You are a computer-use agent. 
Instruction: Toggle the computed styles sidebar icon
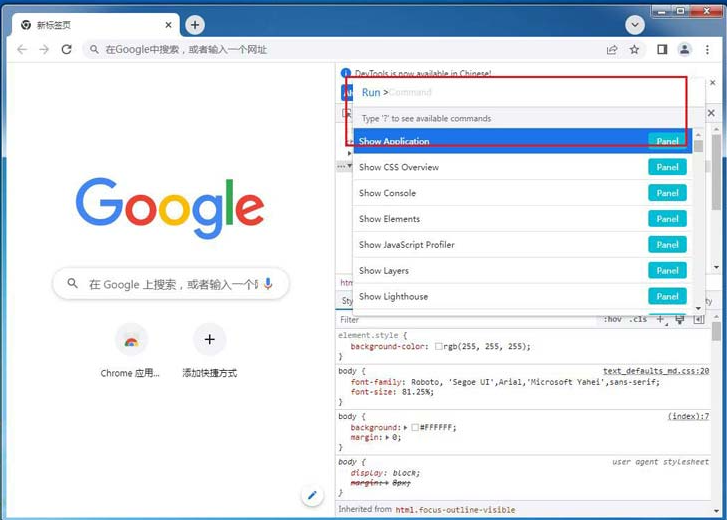699,319
